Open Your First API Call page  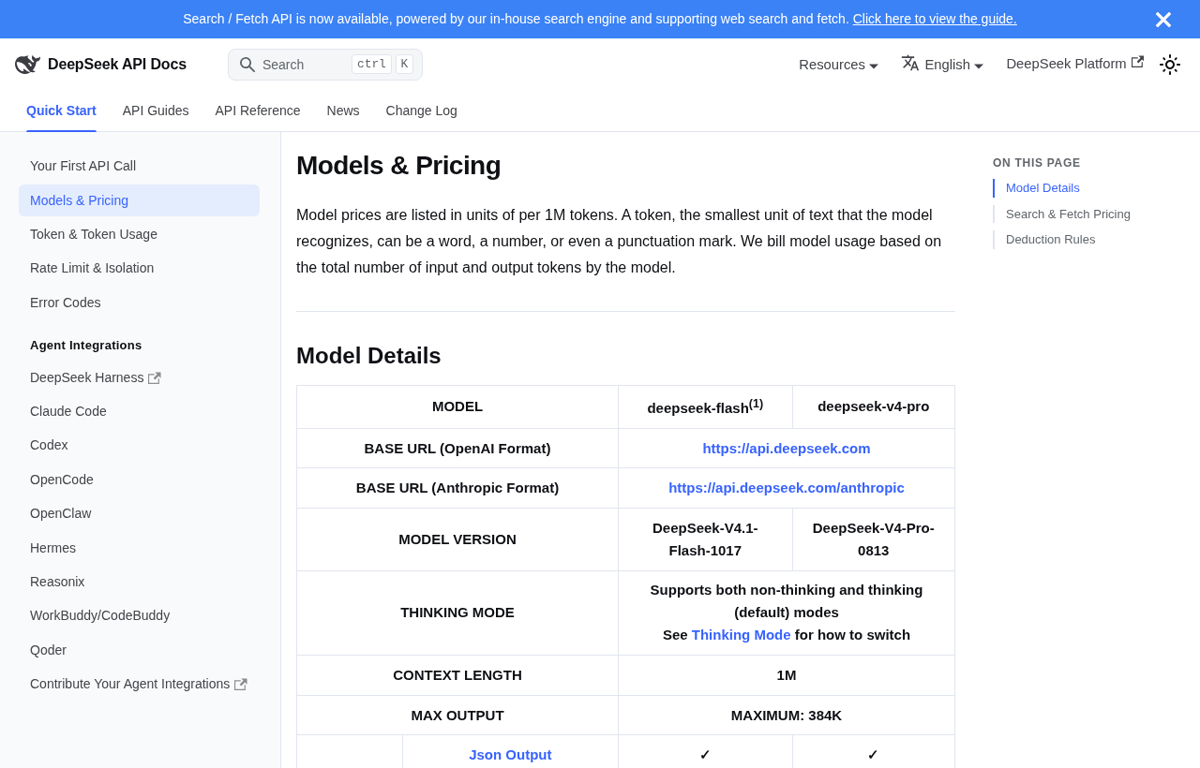(139, 166)
